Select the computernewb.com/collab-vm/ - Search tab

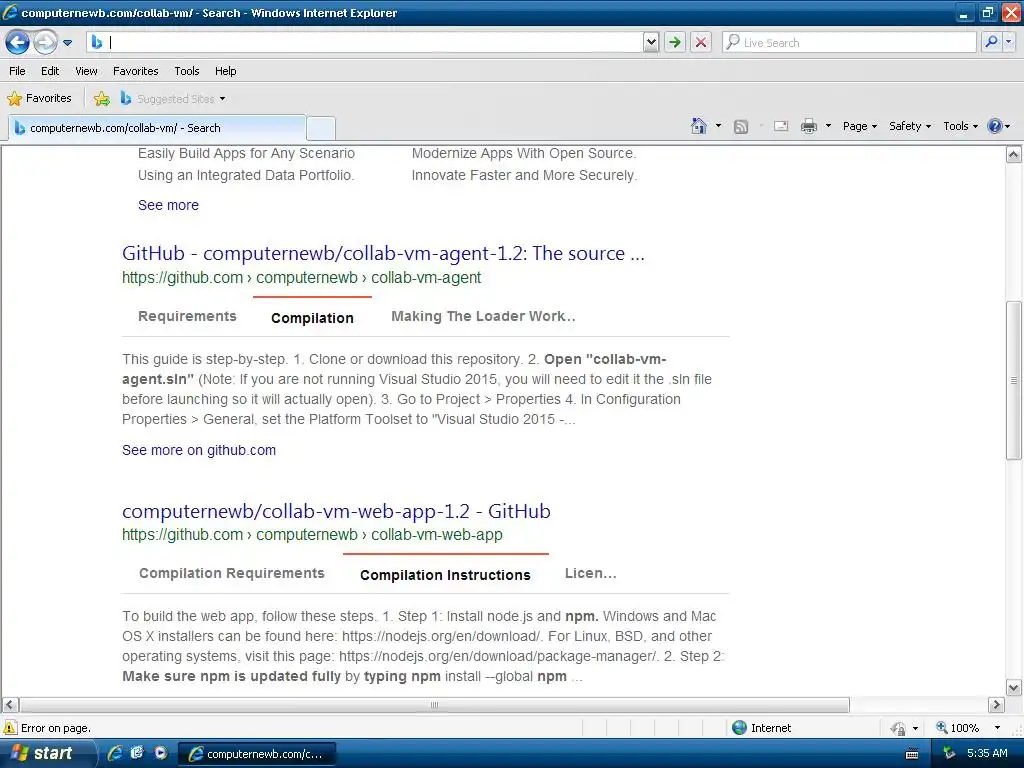(x=157, y=128)
